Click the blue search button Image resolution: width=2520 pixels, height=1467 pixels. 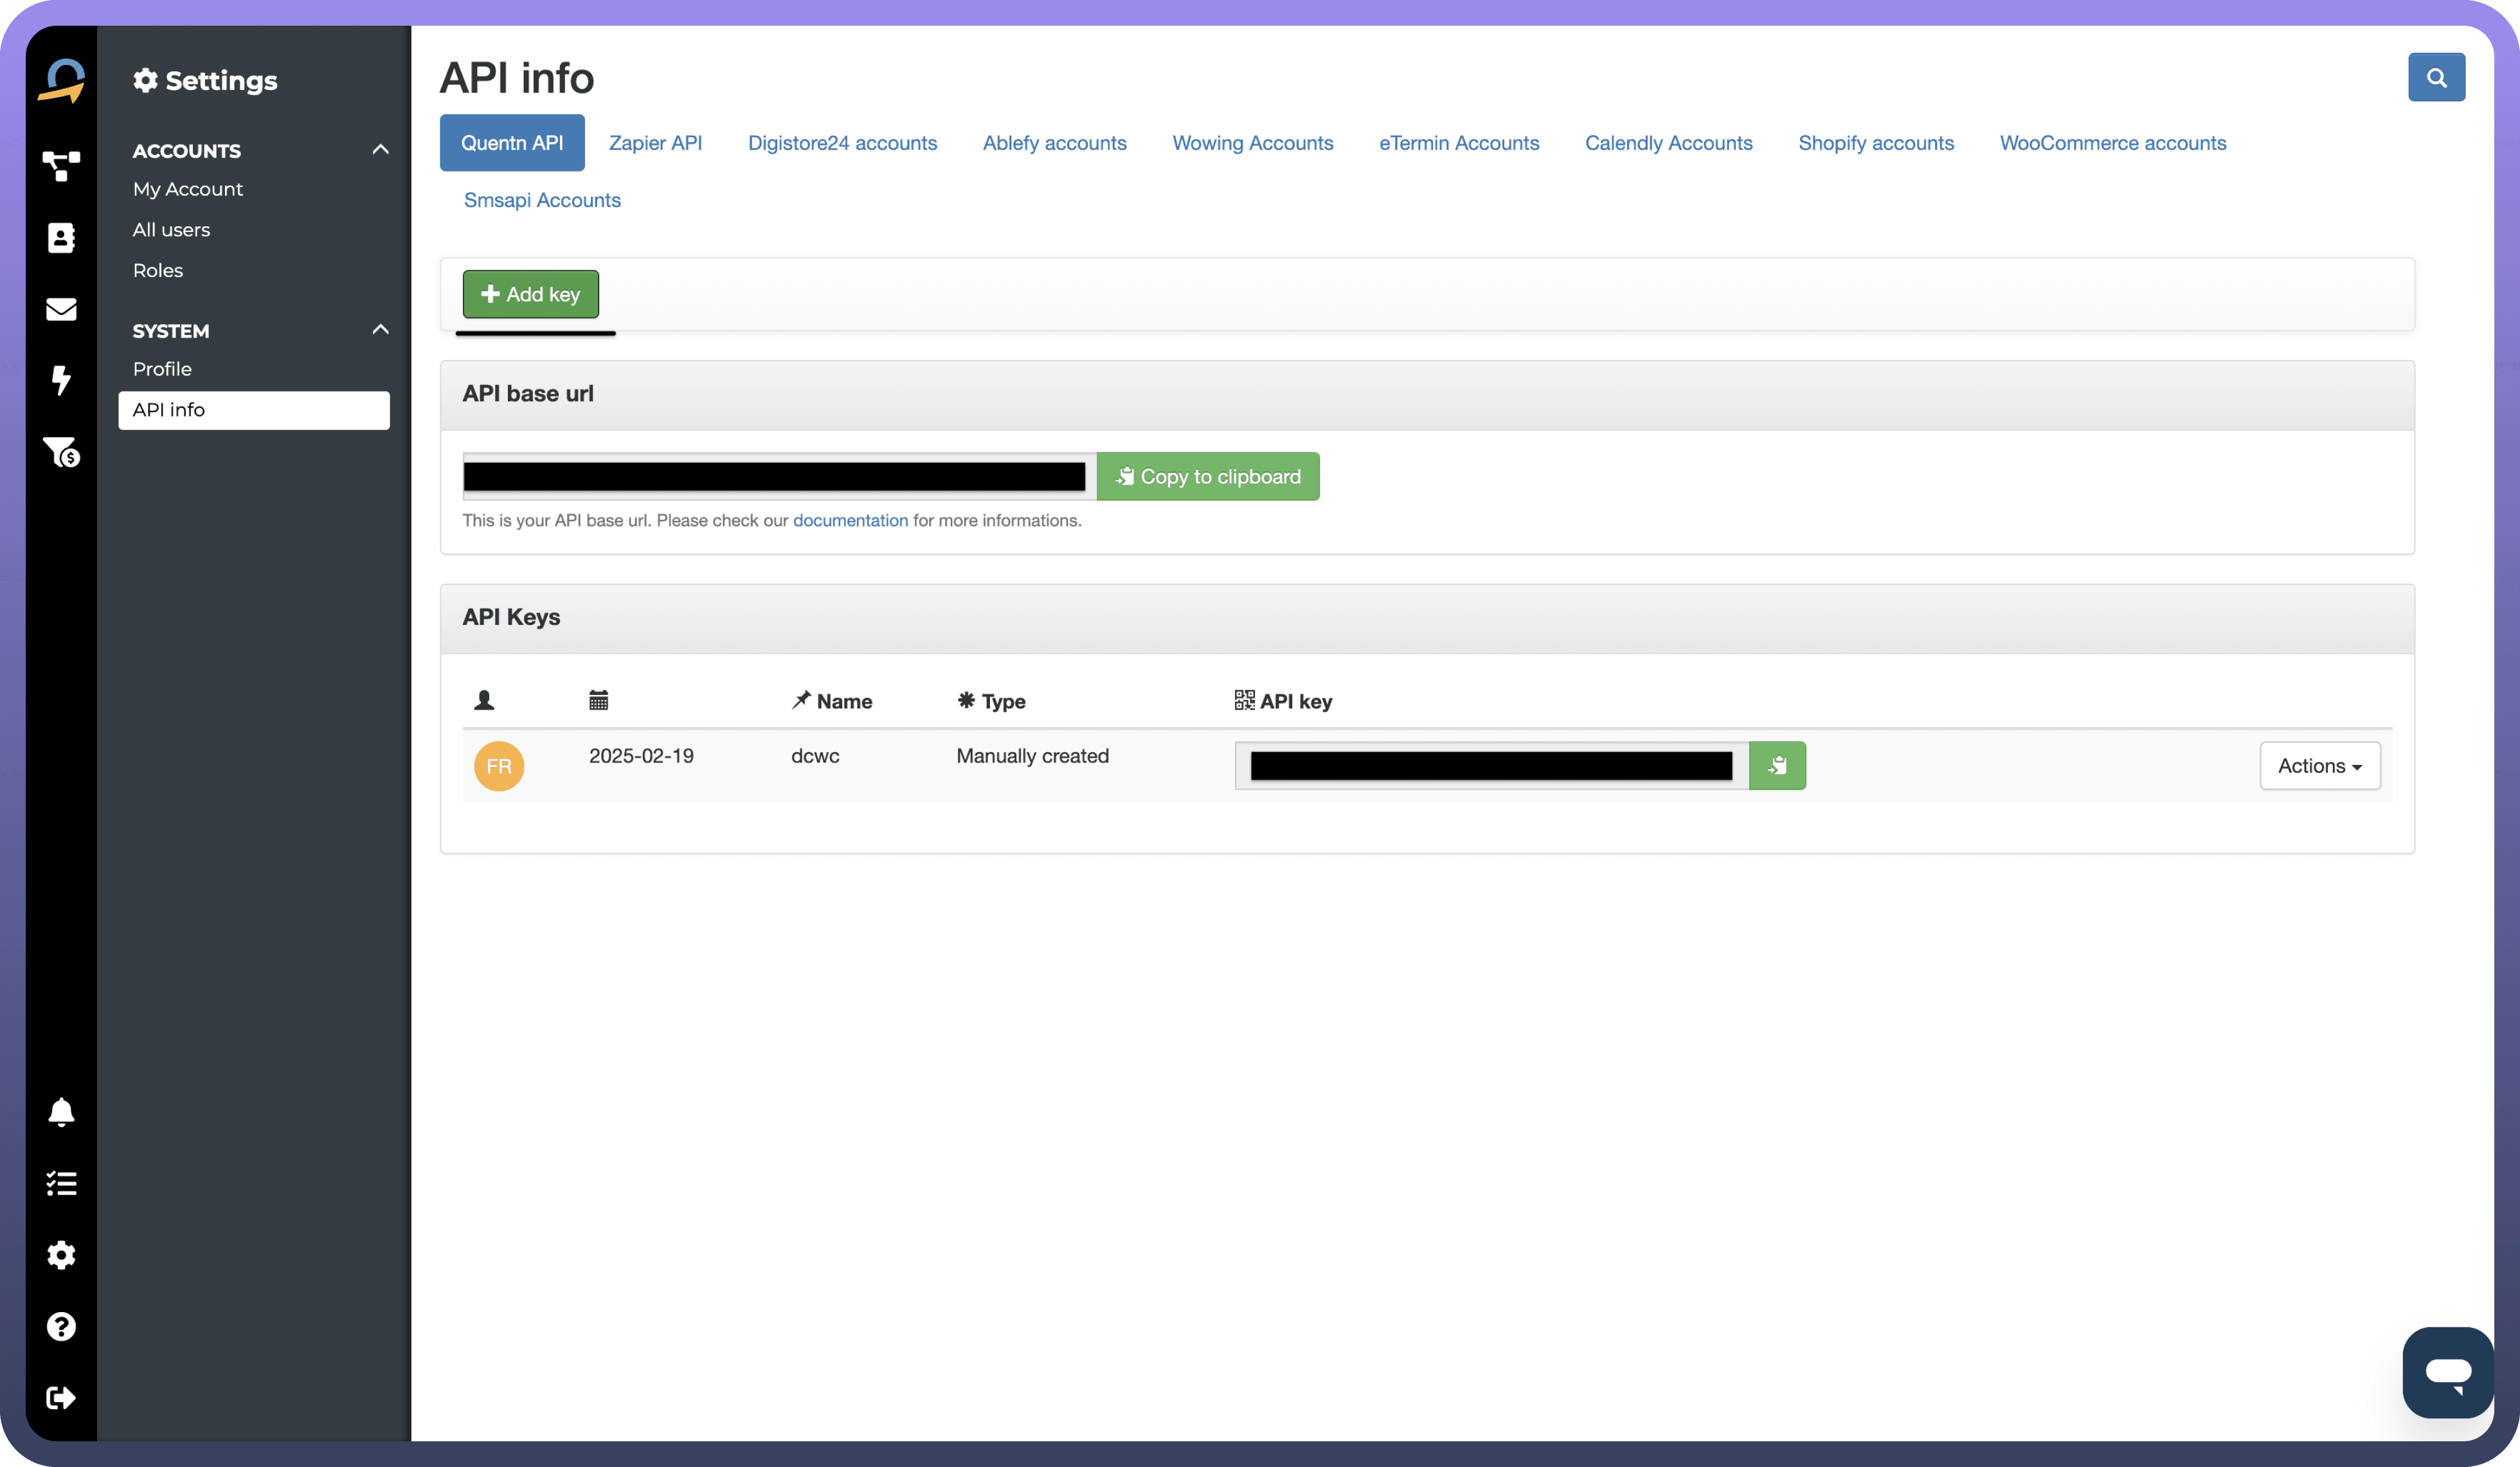[2436, 78]
